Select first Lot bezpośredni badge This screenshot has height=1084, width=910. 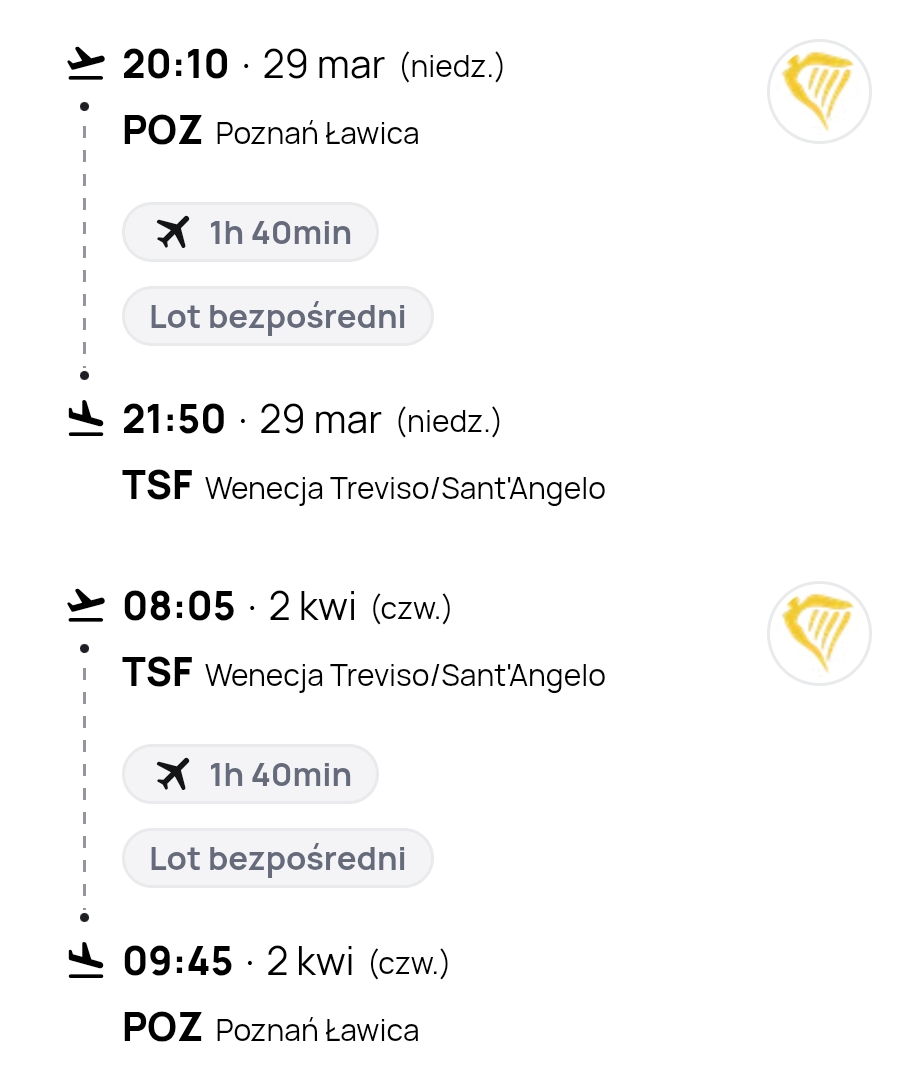click(x=278, y=317)
